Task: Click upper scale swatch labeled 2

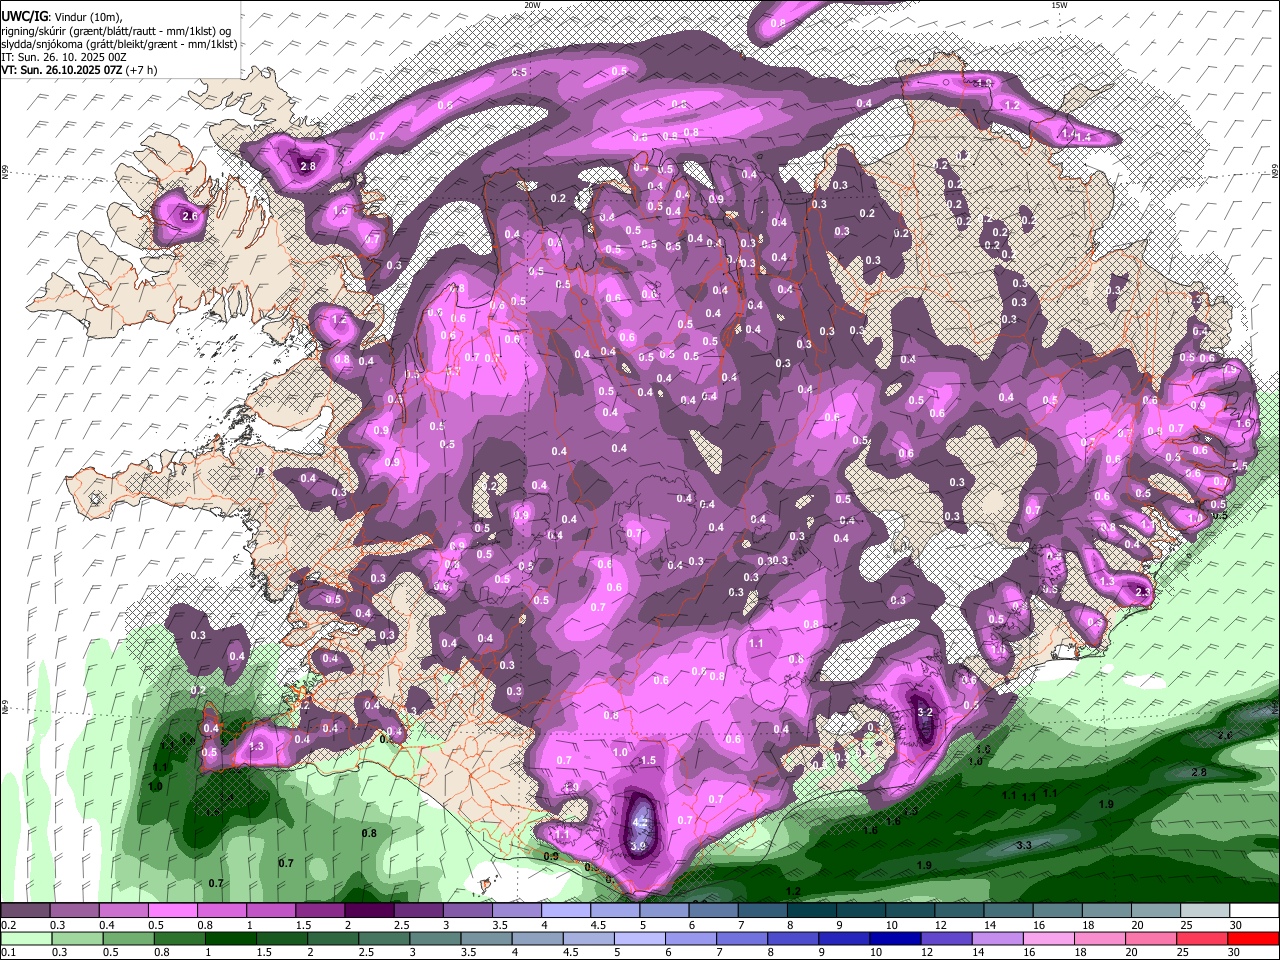Action: click(369, 910)
